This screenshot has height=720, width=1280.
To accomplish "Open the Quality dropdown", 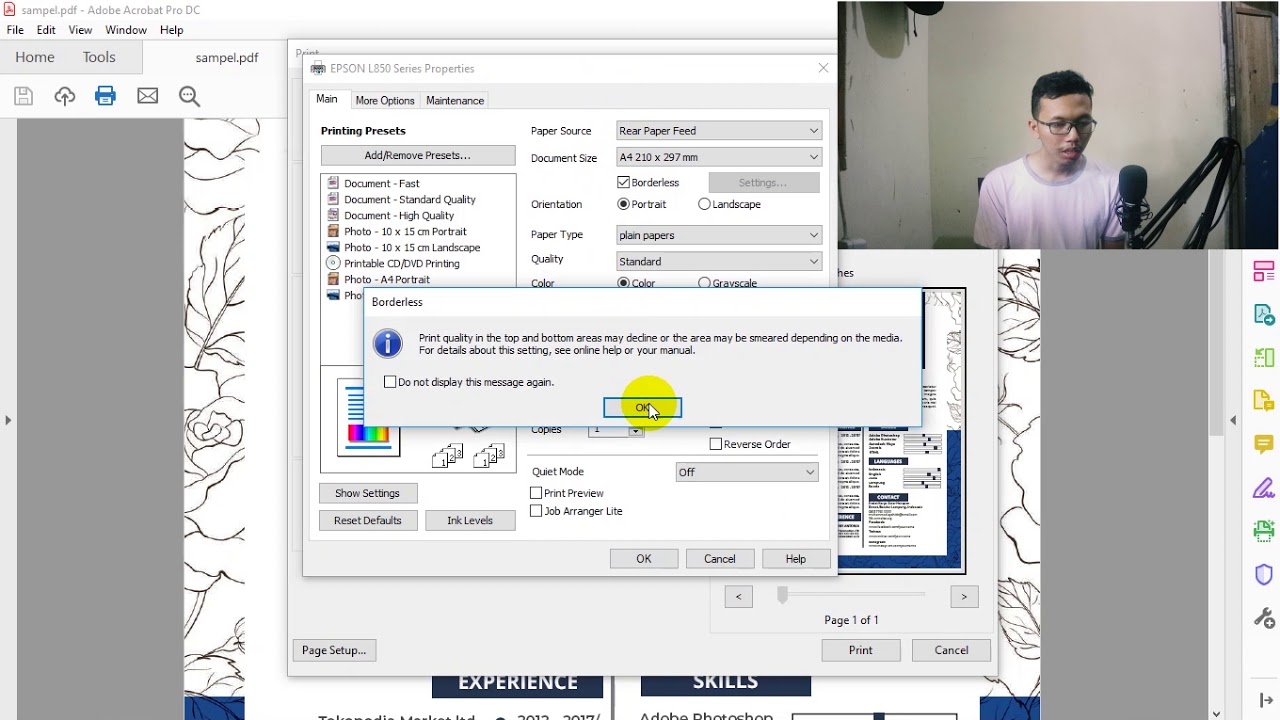I will click(718, 261).
